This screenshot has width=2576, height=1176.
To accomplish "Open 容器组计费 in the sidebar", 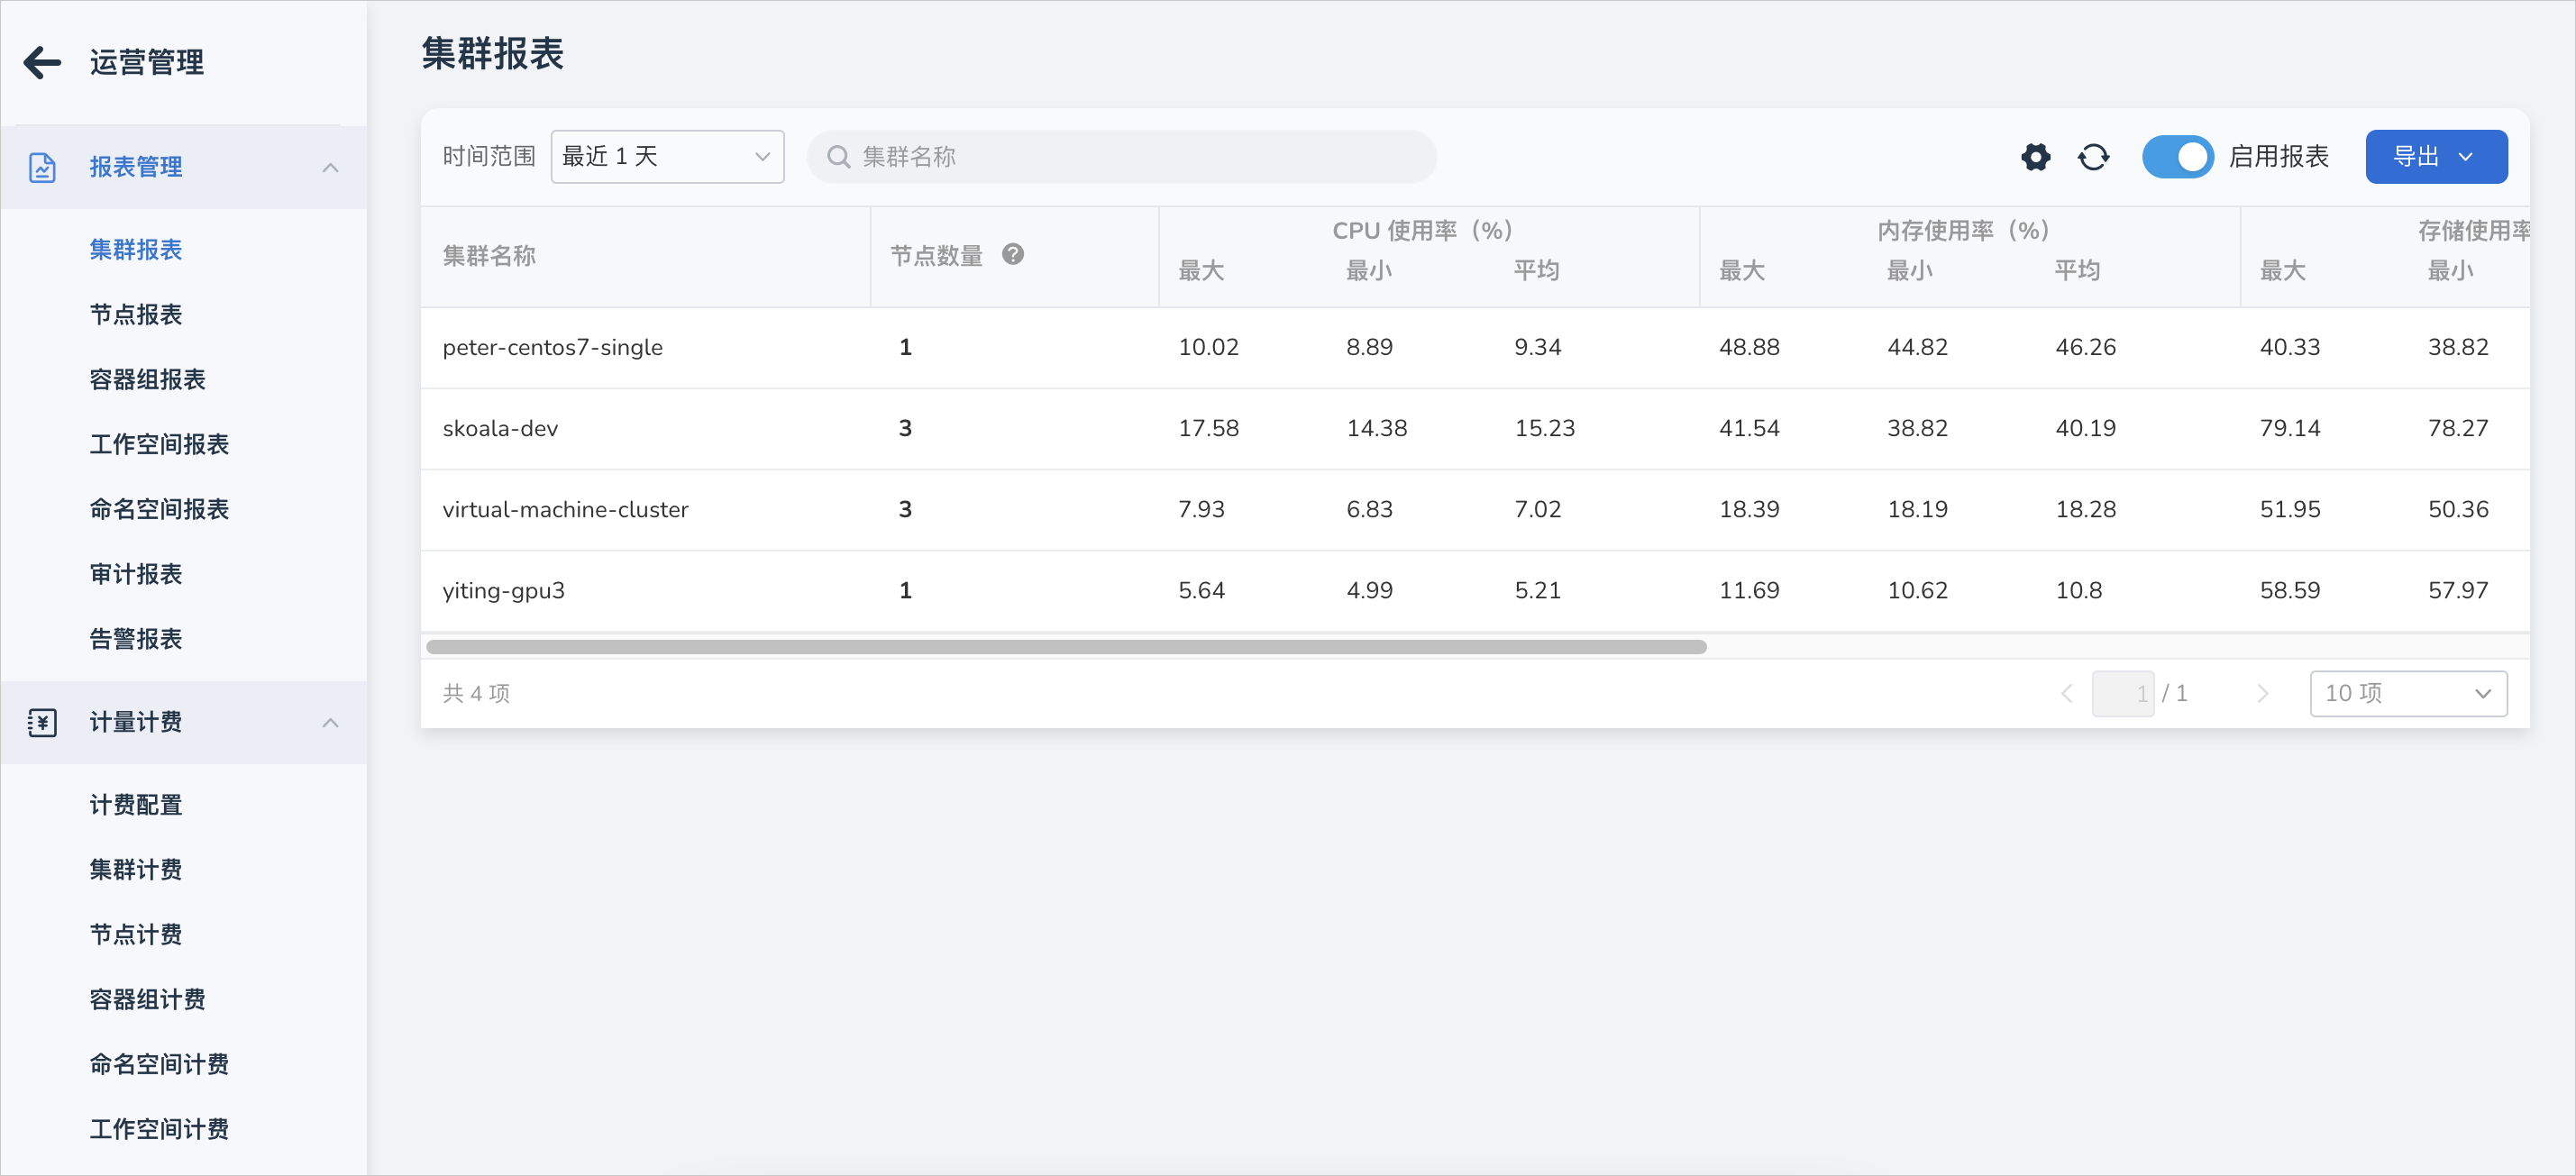I will click(x=147, y=999).
